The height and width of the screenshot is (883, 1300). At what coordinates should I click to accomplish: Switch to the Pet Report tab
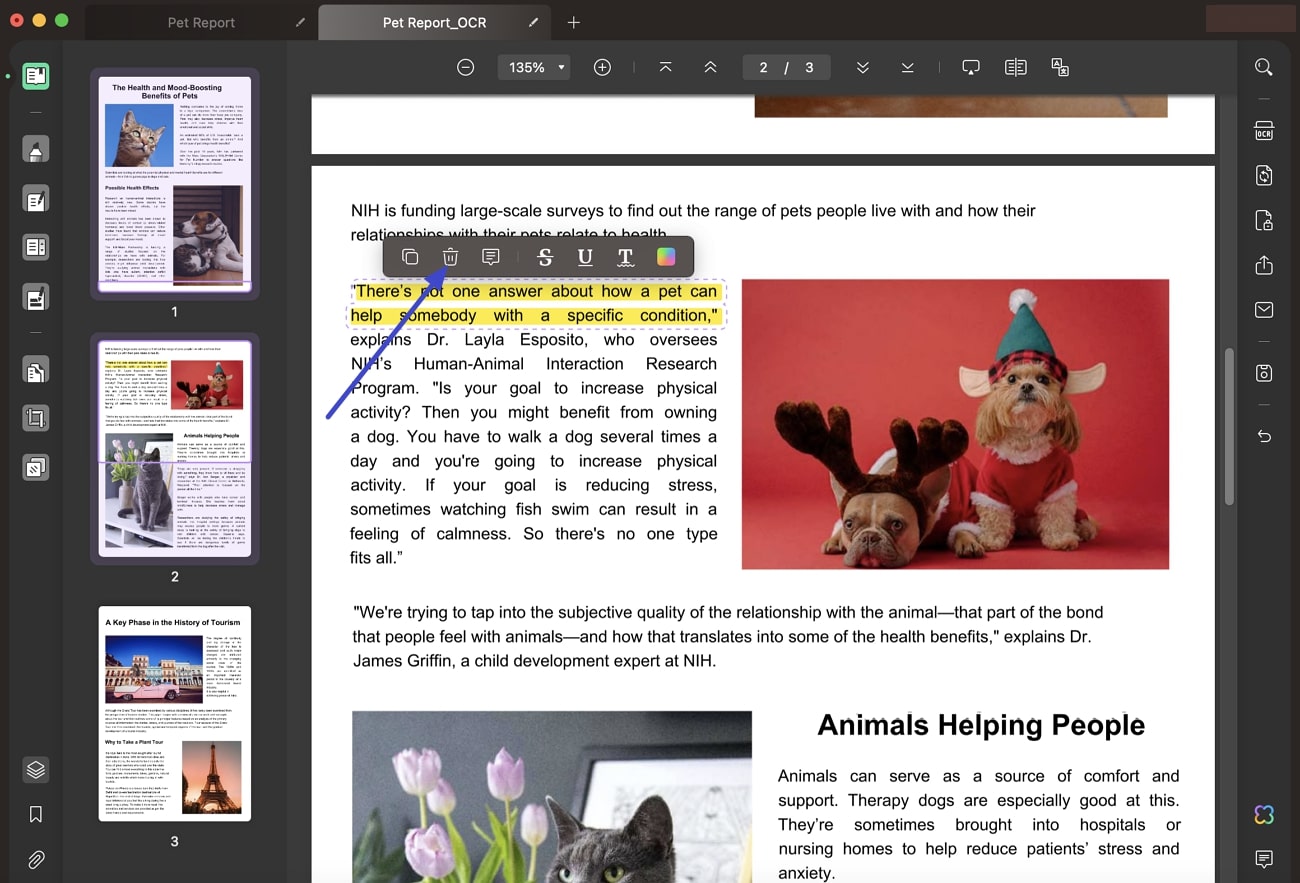200,22
